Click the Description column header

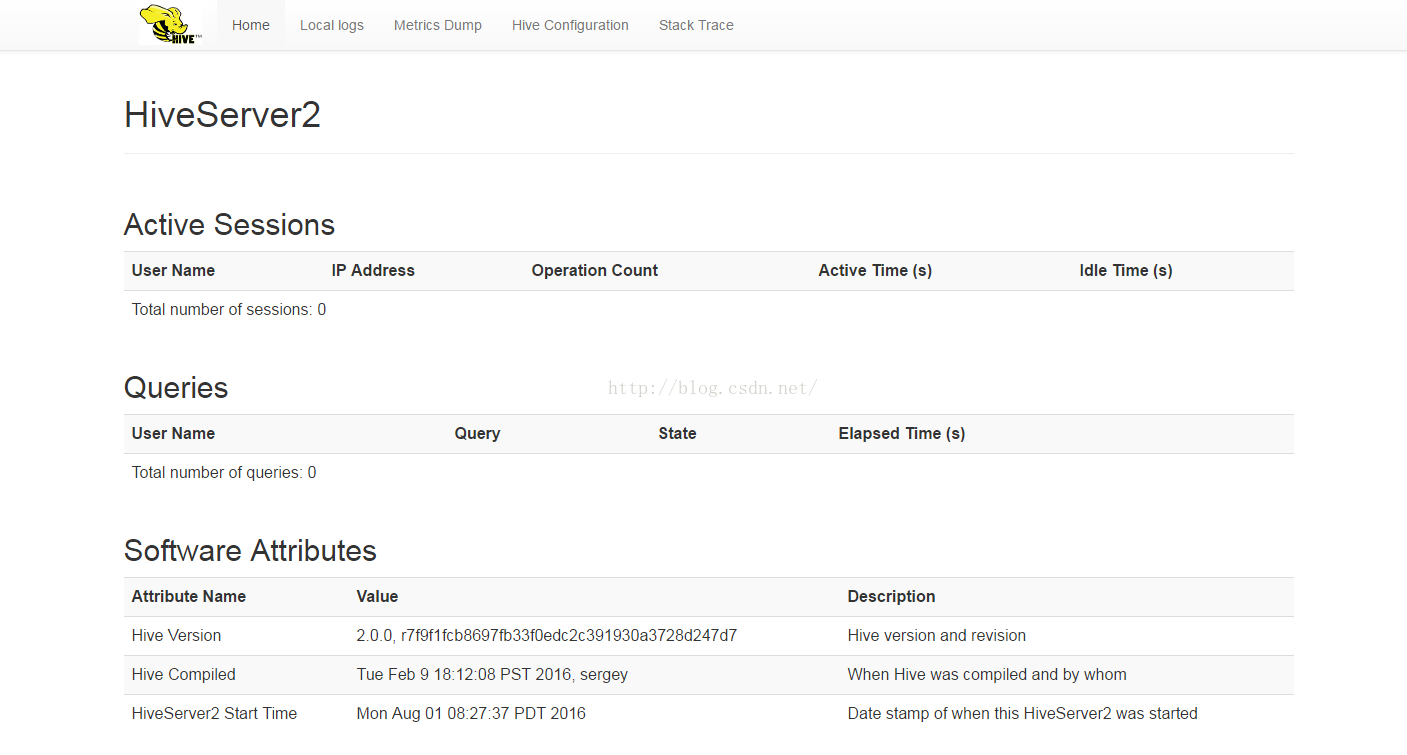(891, 596)
